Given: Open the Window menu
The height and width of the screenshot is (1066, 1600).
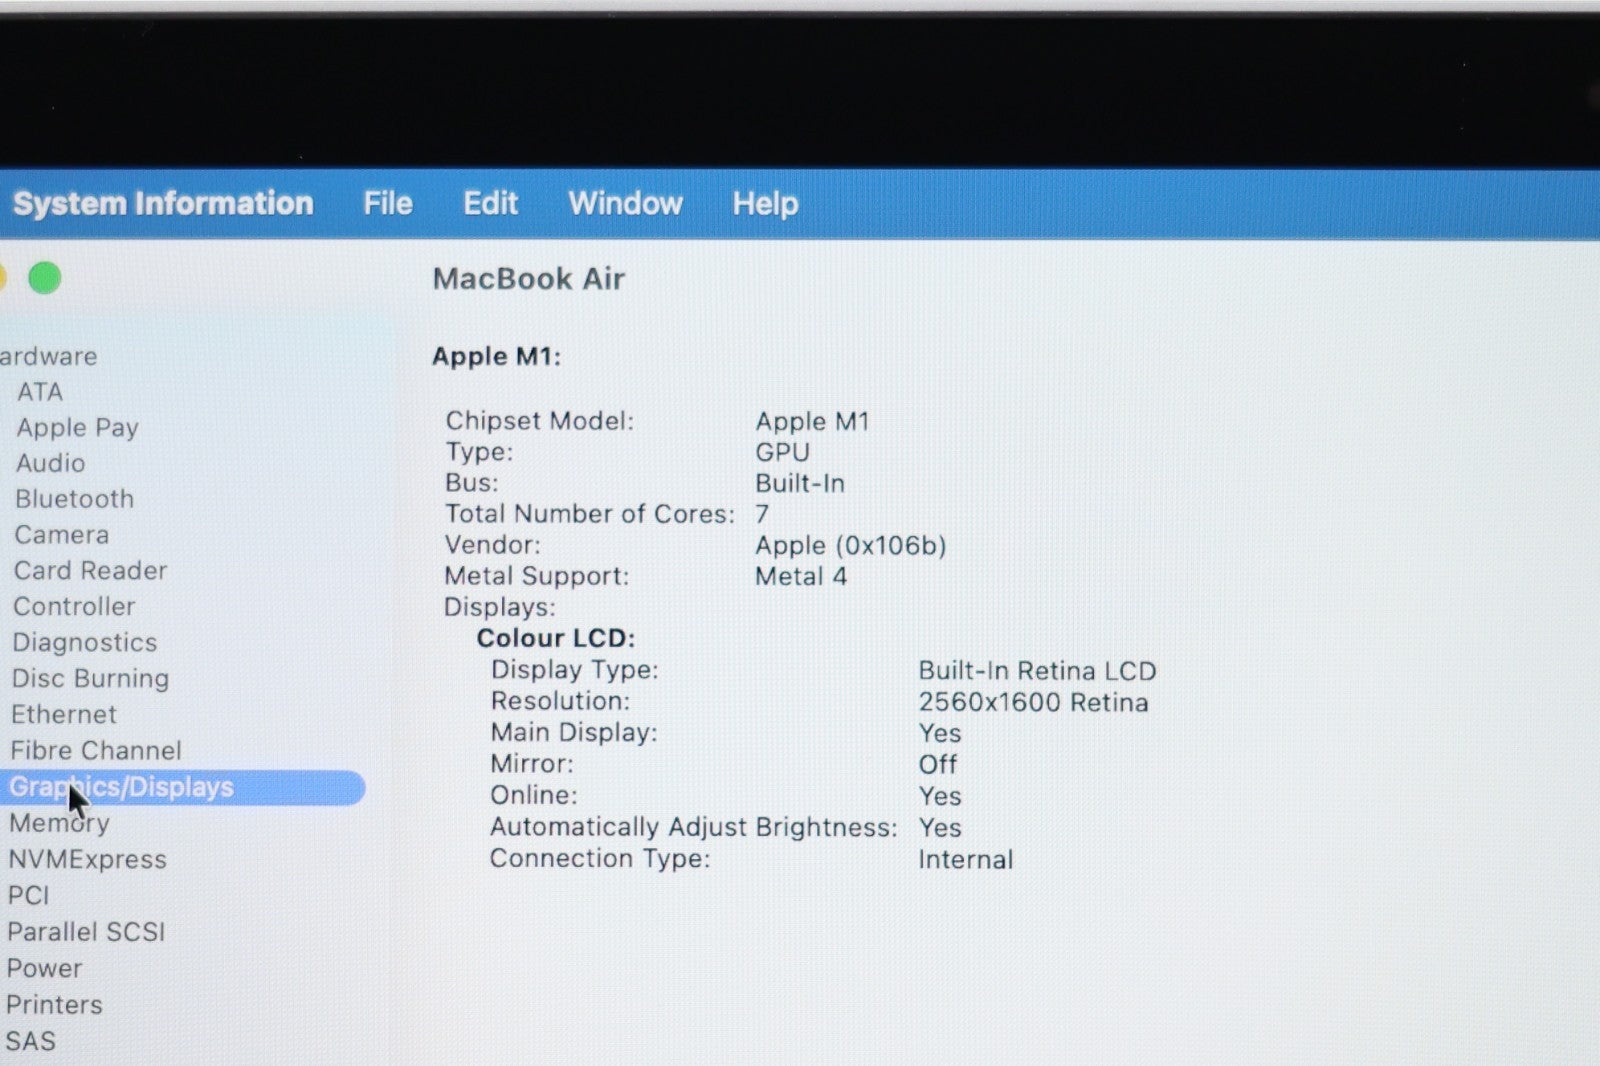Looking at the screenshot, I should tap(625, 204).
